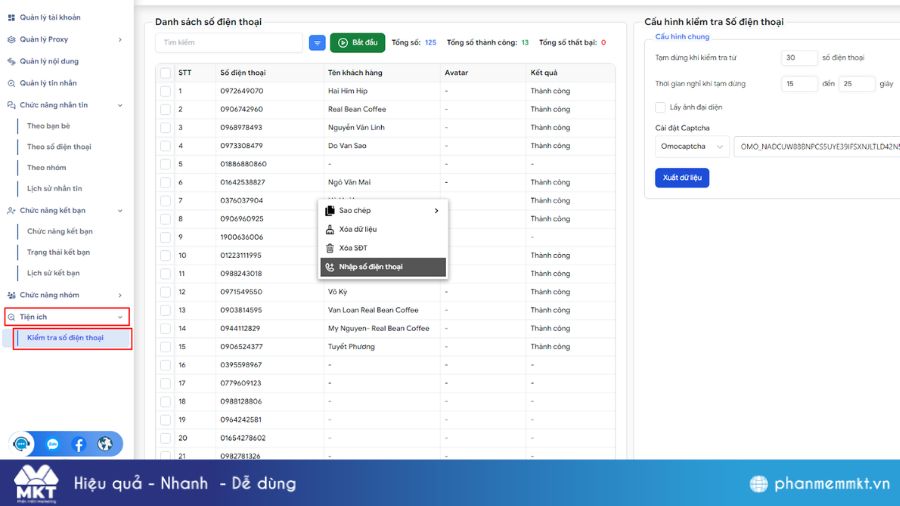Click the captcha API key field
The width and height of the screenshot is (900, 506).
818,146
